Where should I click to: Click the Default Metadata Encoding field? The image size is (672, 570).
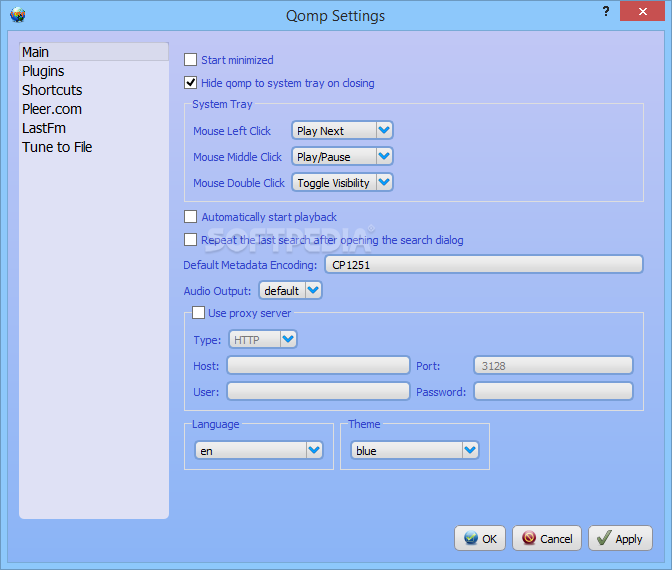coord(484,264)
